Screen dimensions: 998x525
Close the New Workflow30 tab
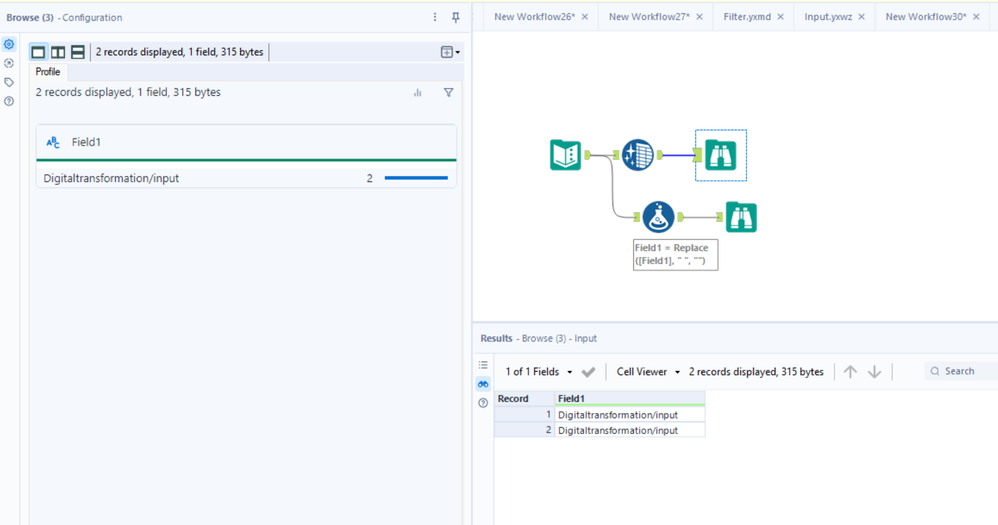click(x=976, y=17)
